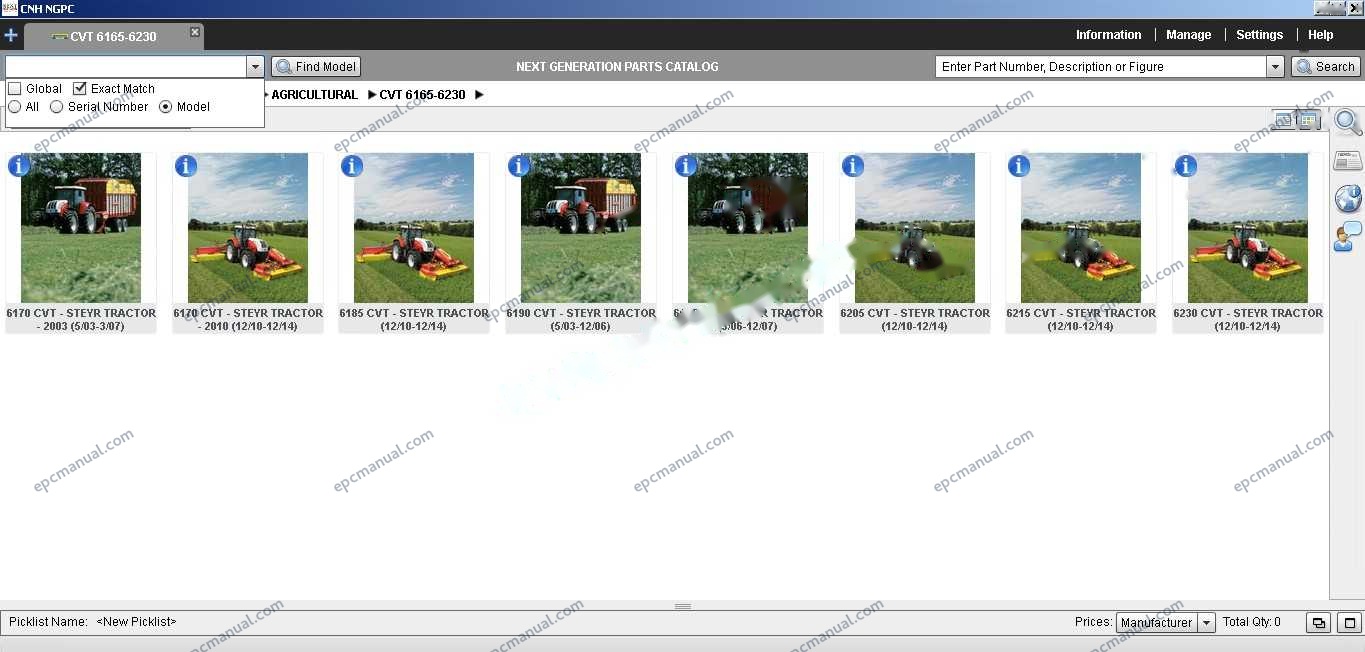Select the All radio button

[x=15, y=107]
